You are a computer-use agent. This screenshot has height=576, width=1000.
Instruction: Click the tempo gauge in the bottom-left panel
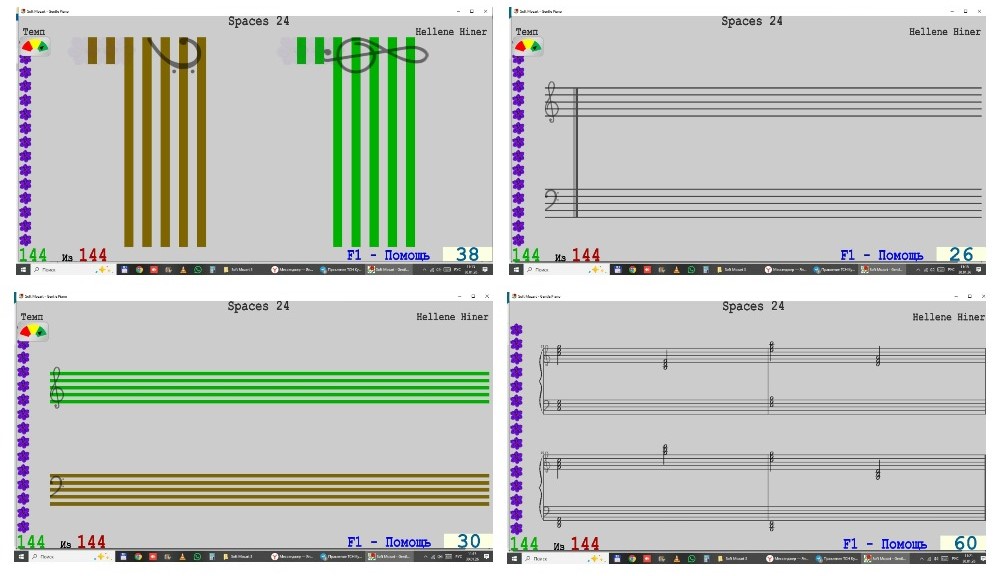34,331
